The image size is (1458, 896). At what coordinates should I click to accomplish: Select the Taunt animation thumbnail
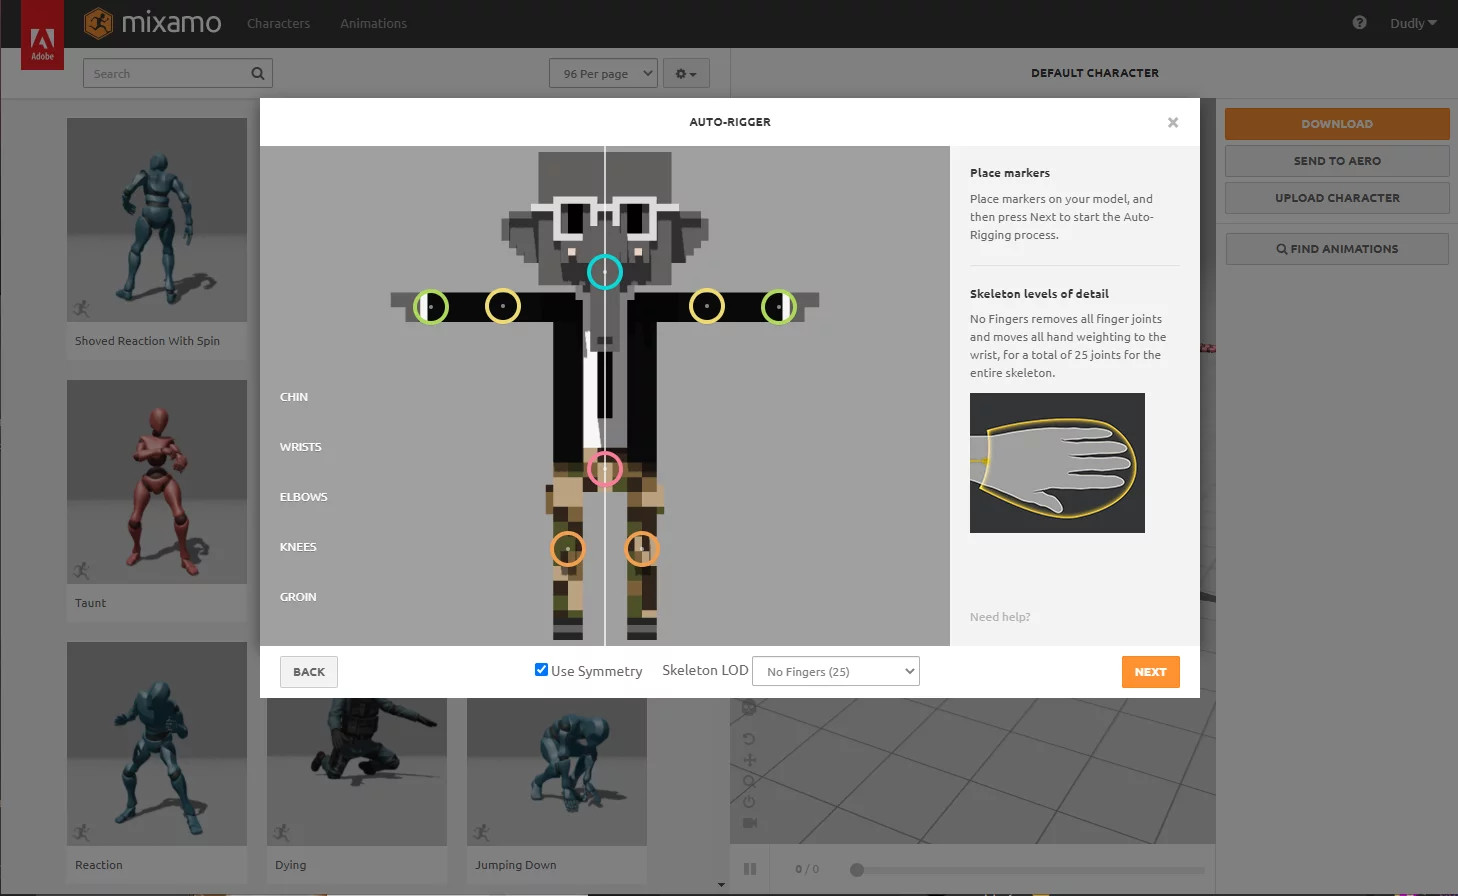tap(157, 482)
